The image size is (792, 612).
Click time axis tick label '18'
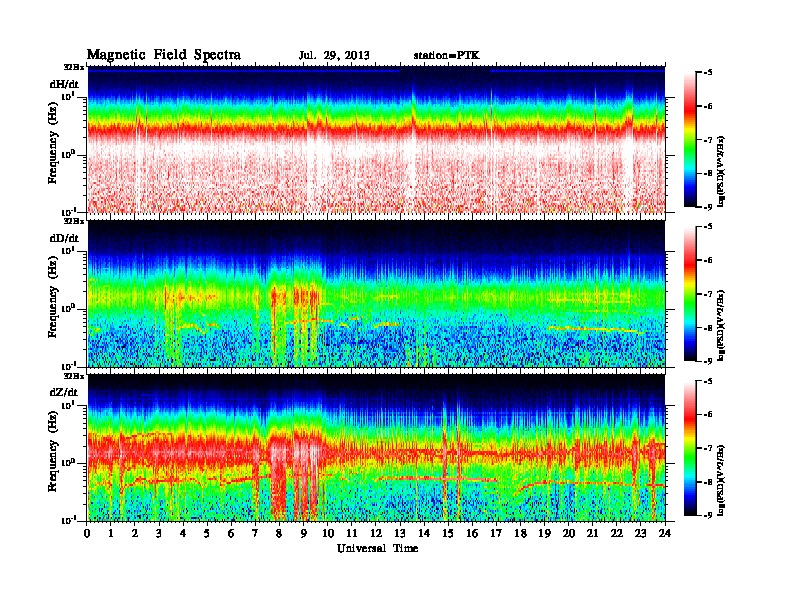pos(521,533)
